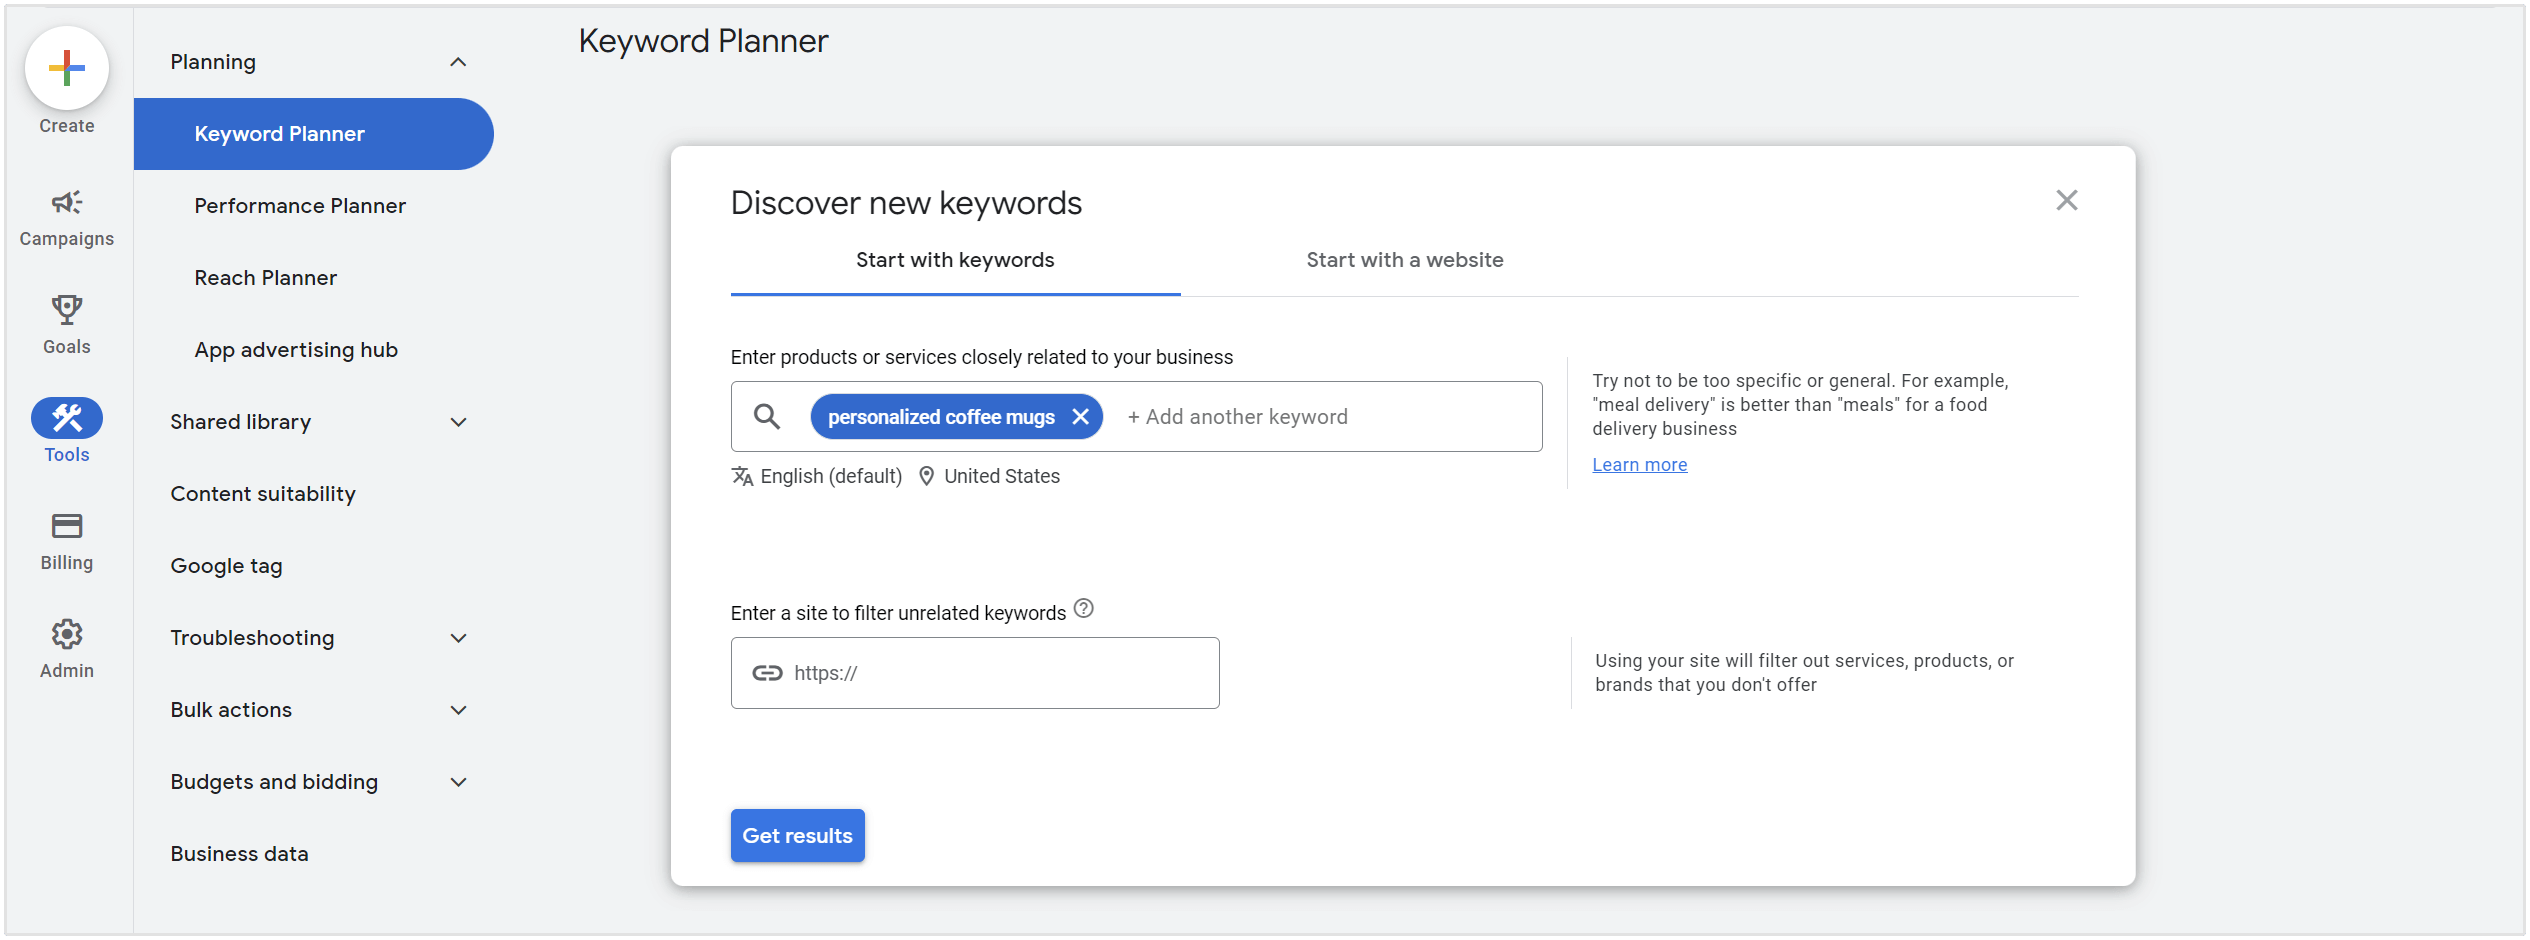Close the Discover new keywords dialog
This screenshot has height=940, width=2530.
(x=2066, y=201)
